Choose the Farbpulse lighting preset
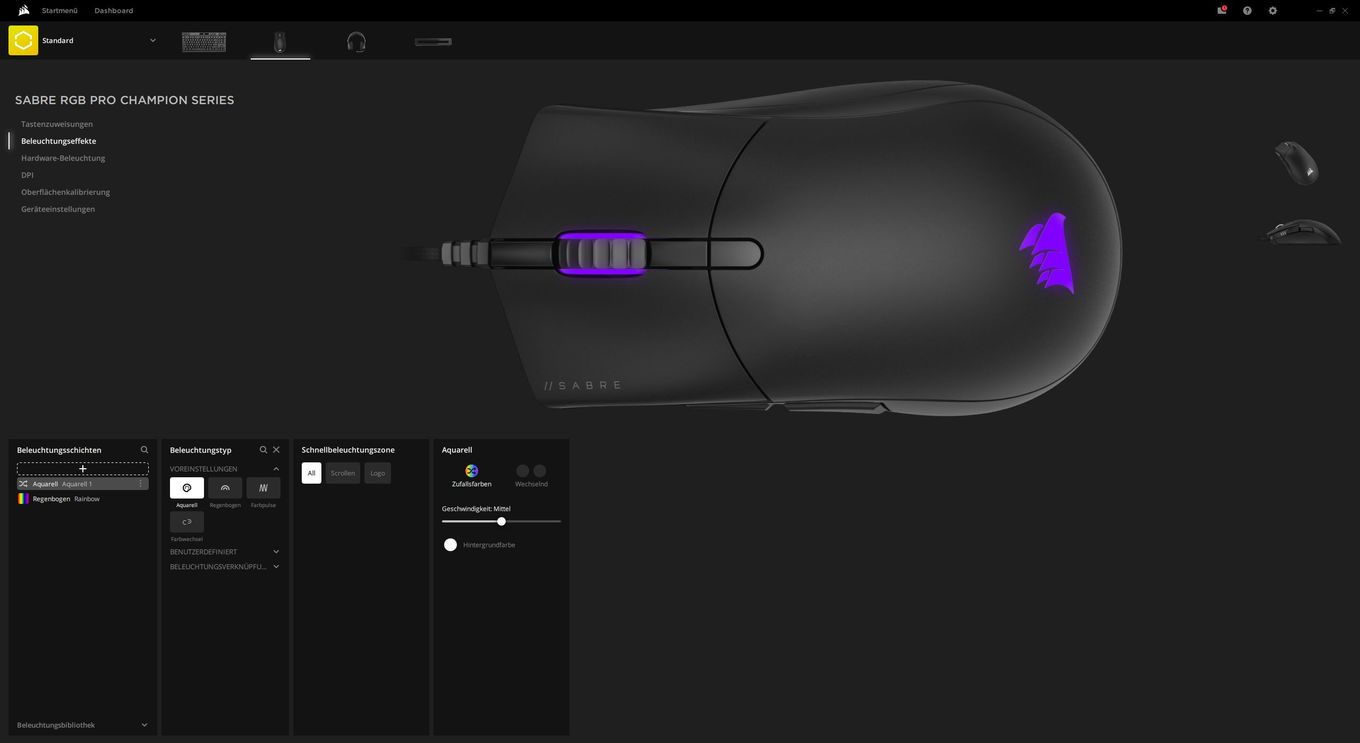Screen dimensions: 1360x743 [x=263, y=488]
